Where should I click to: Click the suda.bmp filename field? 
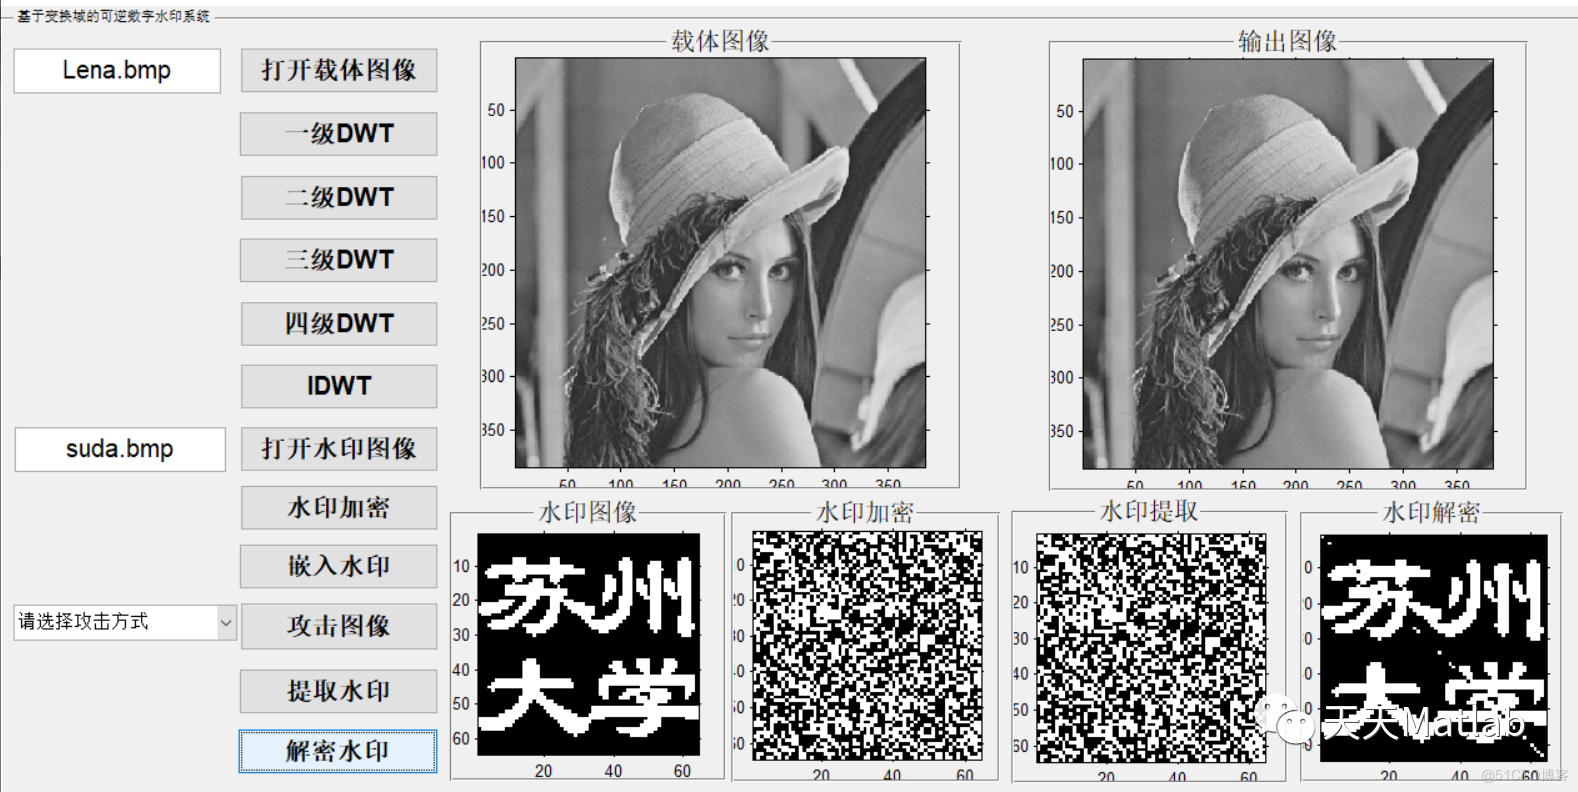[x=120, y=450]
